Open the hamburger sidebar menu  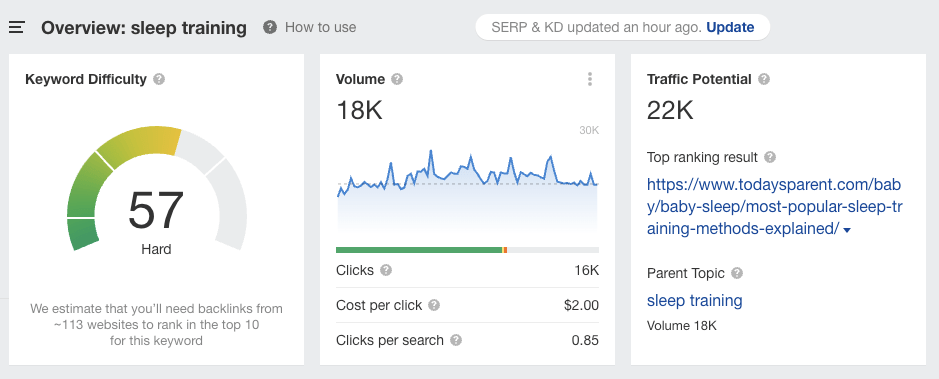(x=16, y=28)
